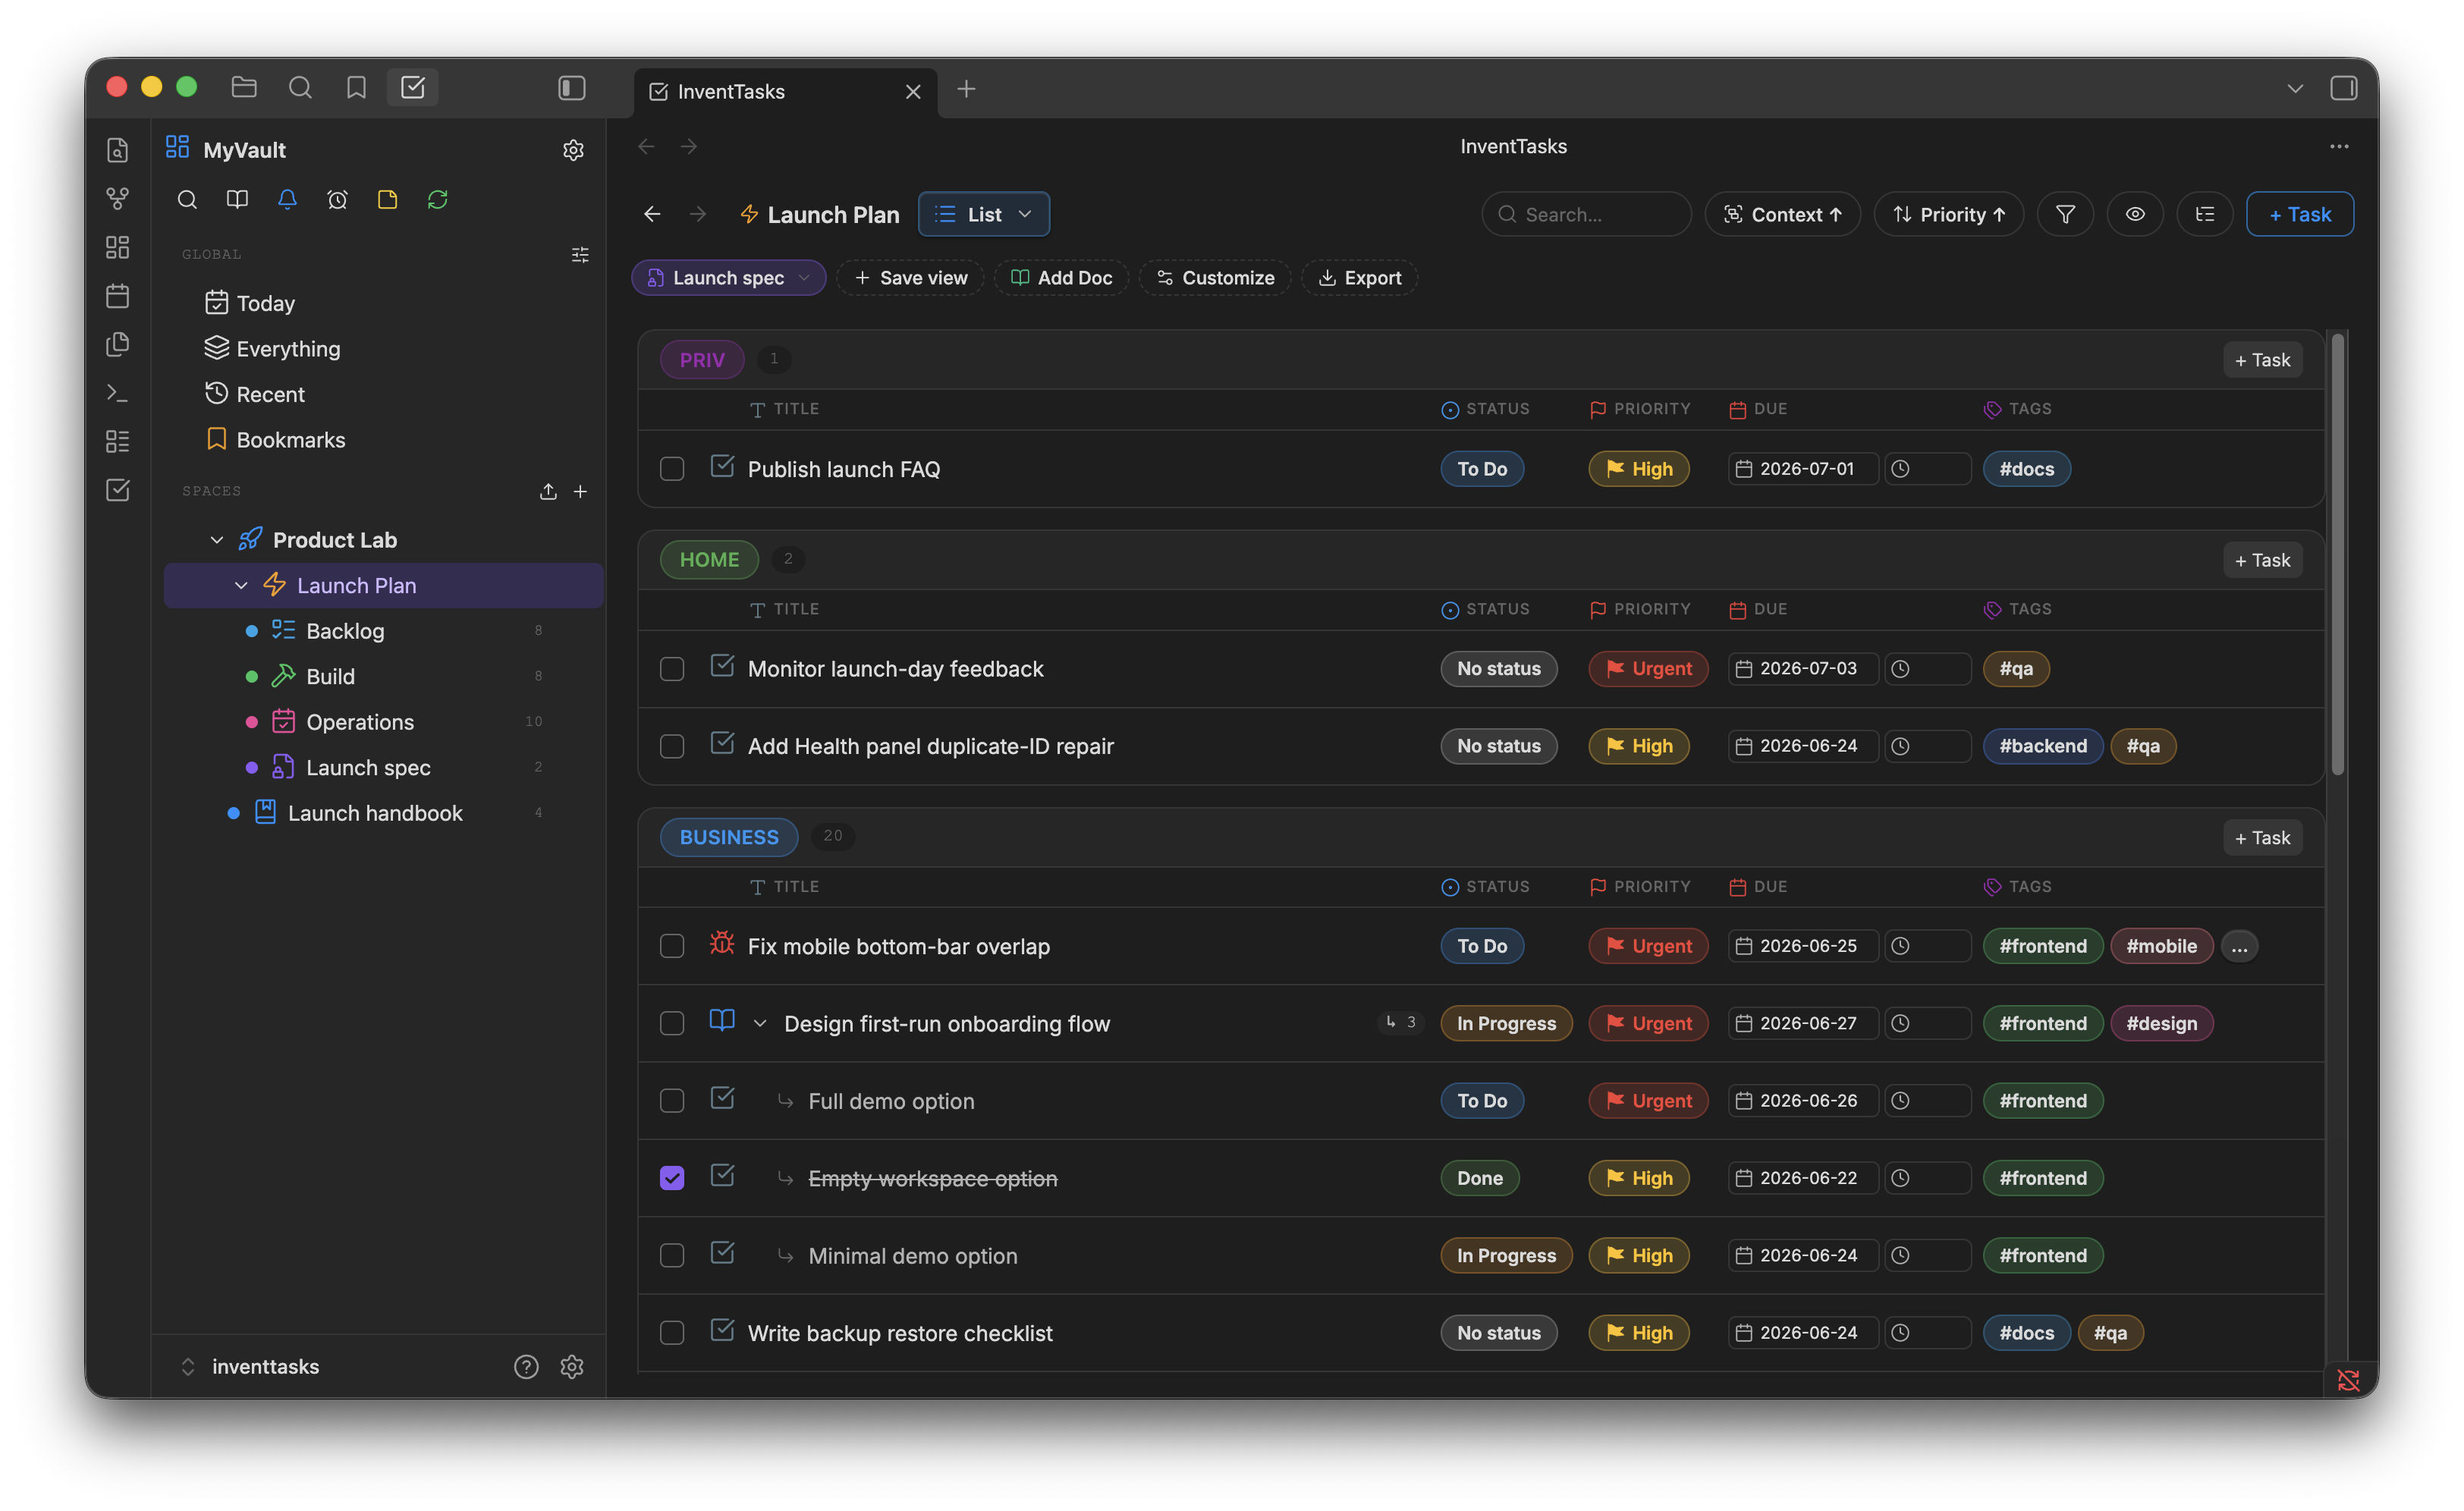The width and height of the screenshot is (2464, 1511).
Task: Click Save view button
Action: coord(910,278)
